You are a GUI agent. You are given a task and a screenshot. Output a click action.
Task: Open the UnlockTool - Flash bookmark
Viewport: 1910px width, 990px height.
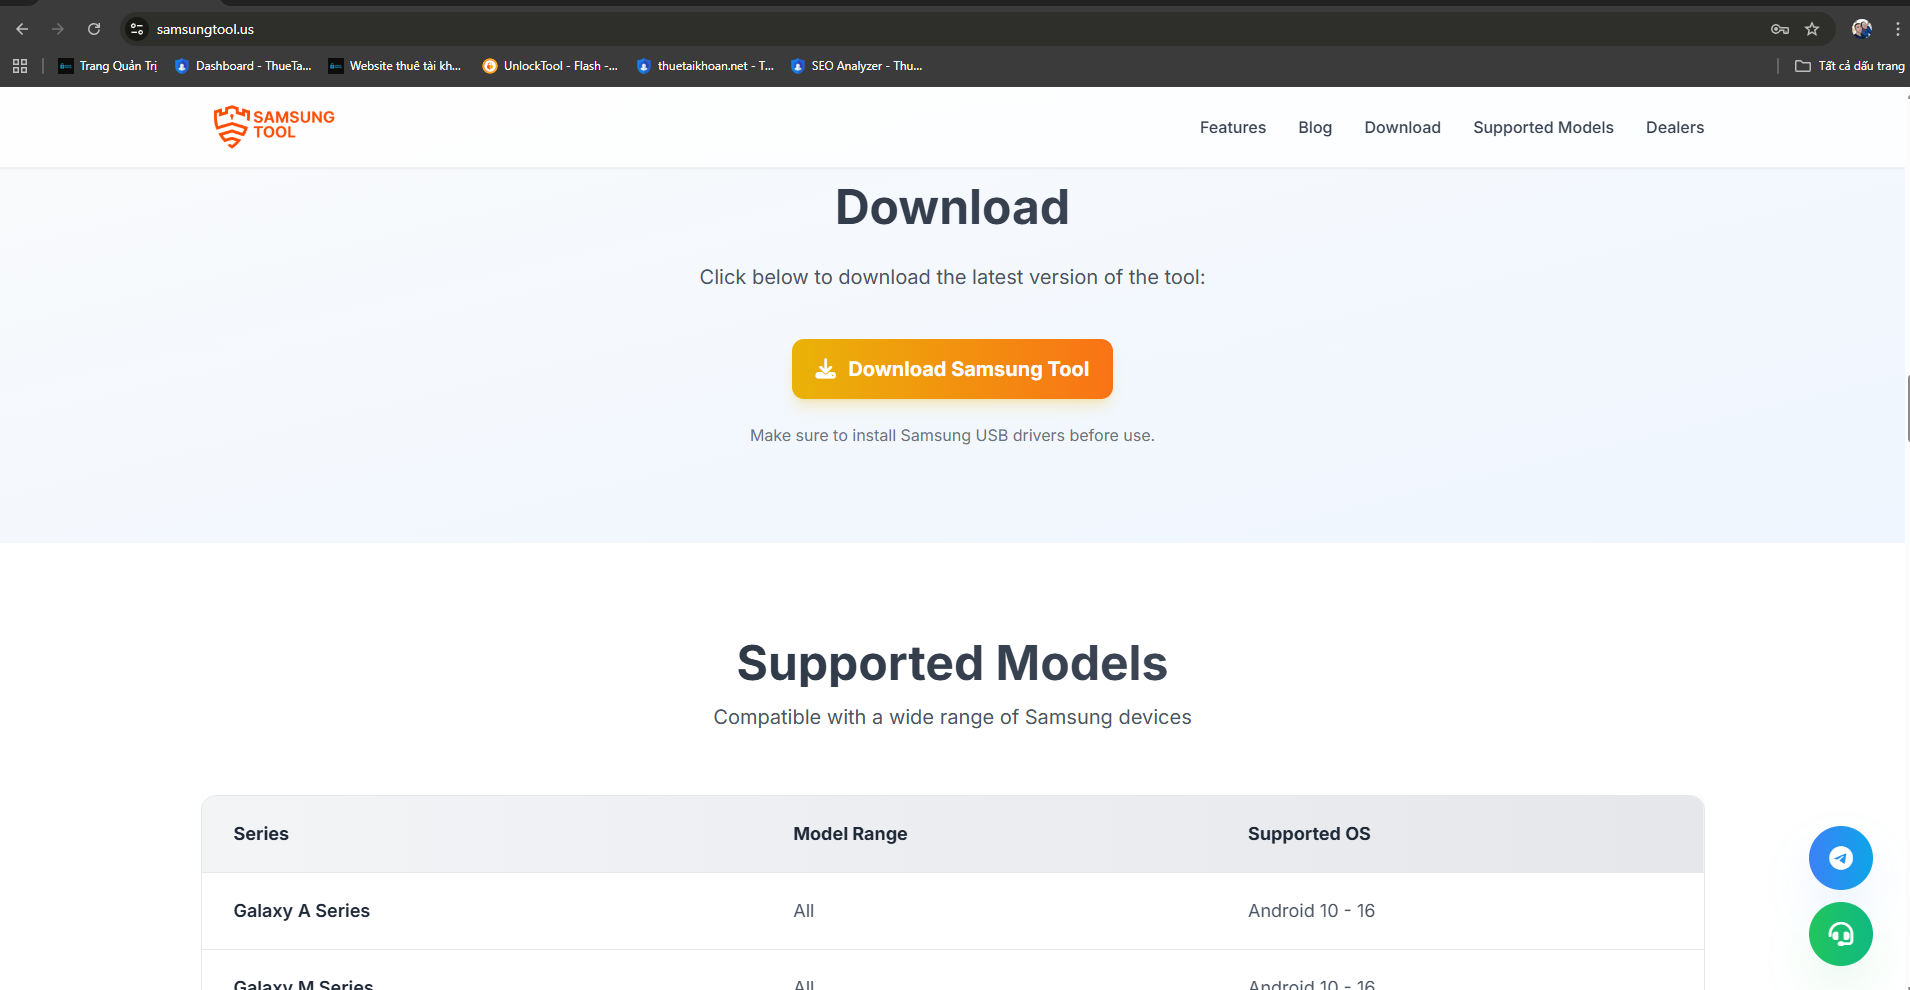pos(550,66)
